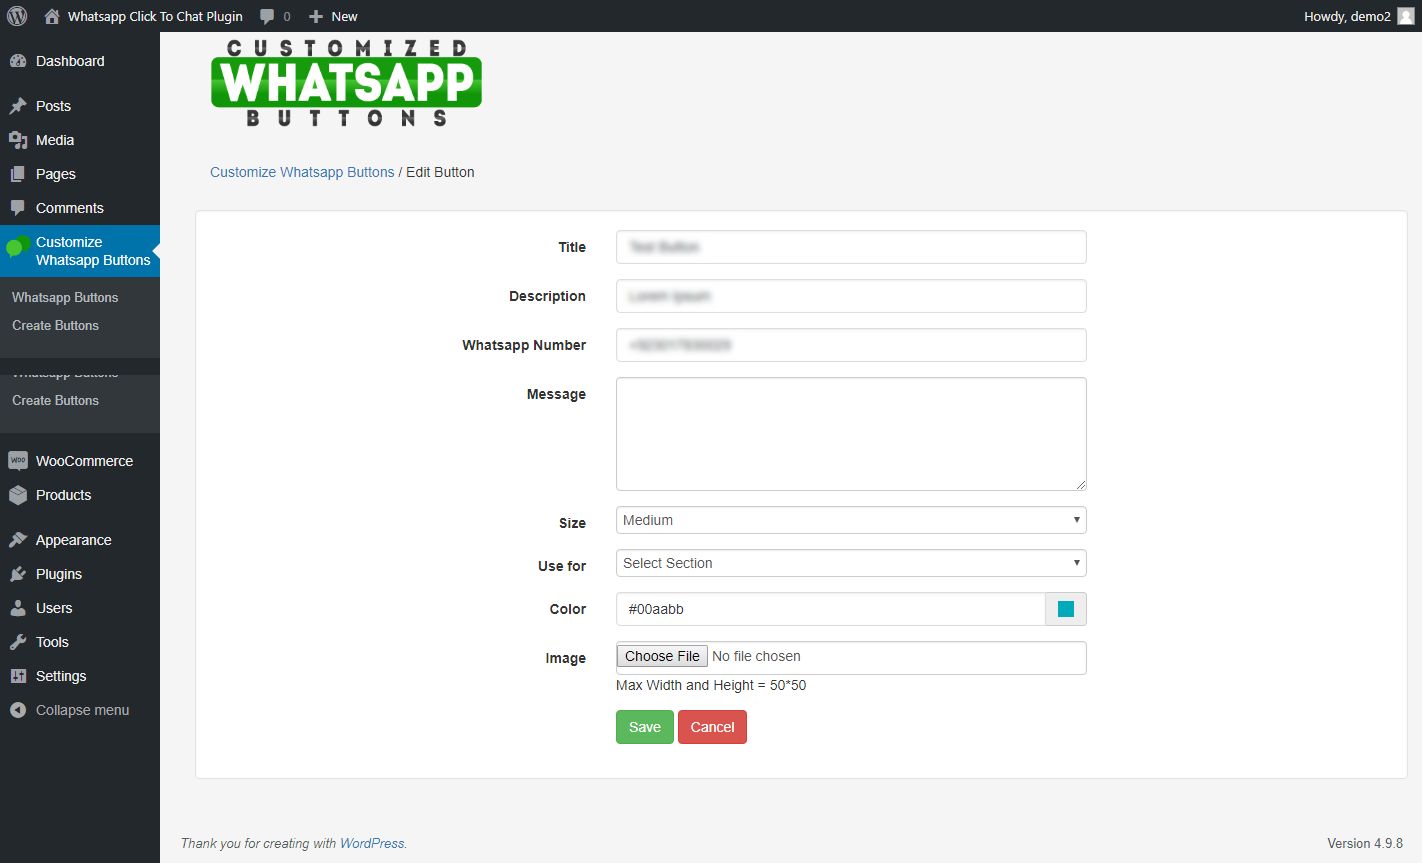Focus the Whatsapp Number field
Viewport: 1422px width, 863px height.
pyautogui.click(x=851, y=345)
